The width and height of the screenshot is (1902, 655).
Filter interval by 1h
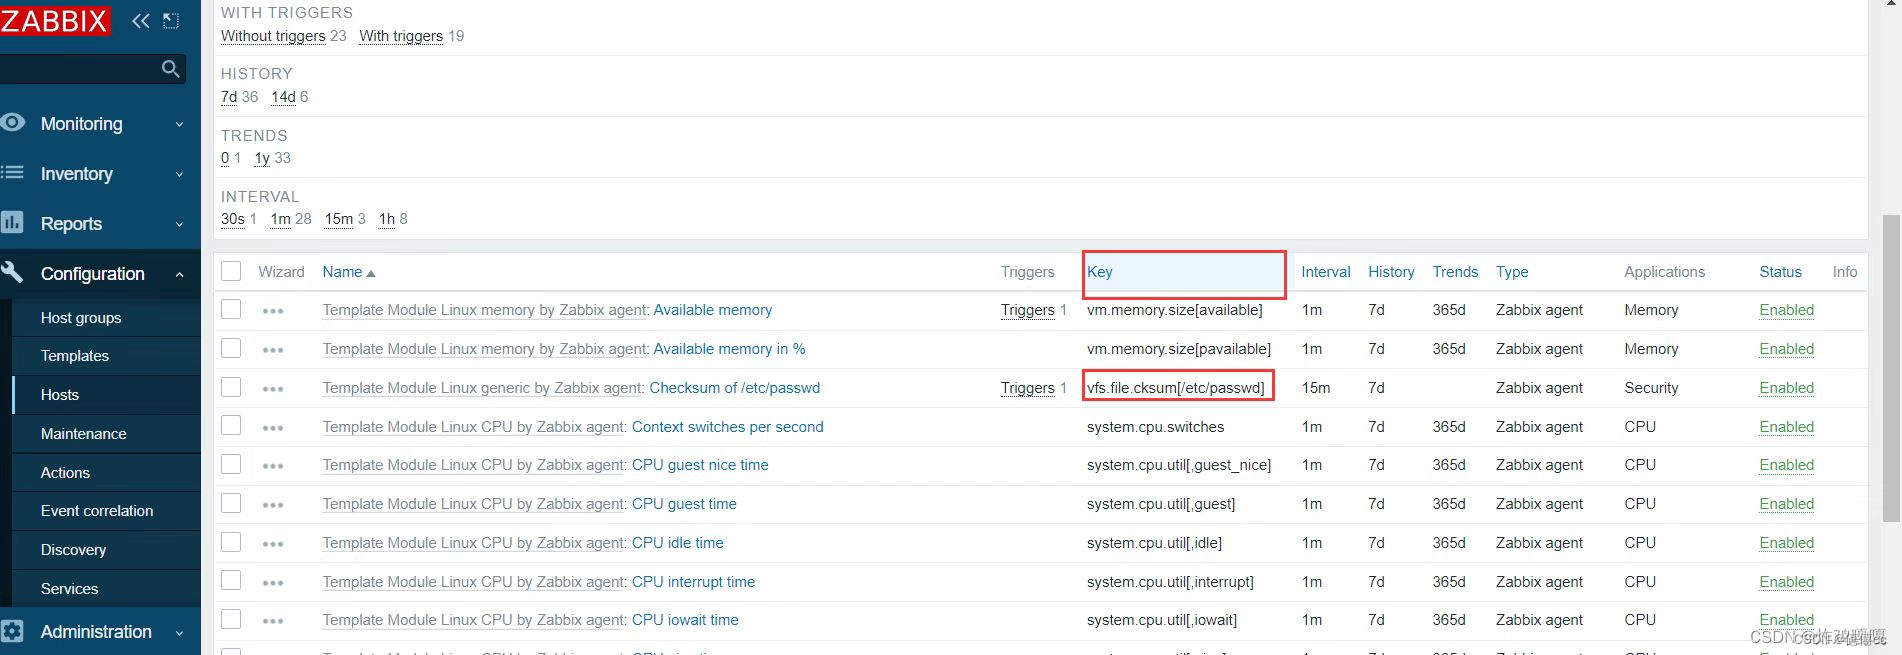[x=387, y=219]
